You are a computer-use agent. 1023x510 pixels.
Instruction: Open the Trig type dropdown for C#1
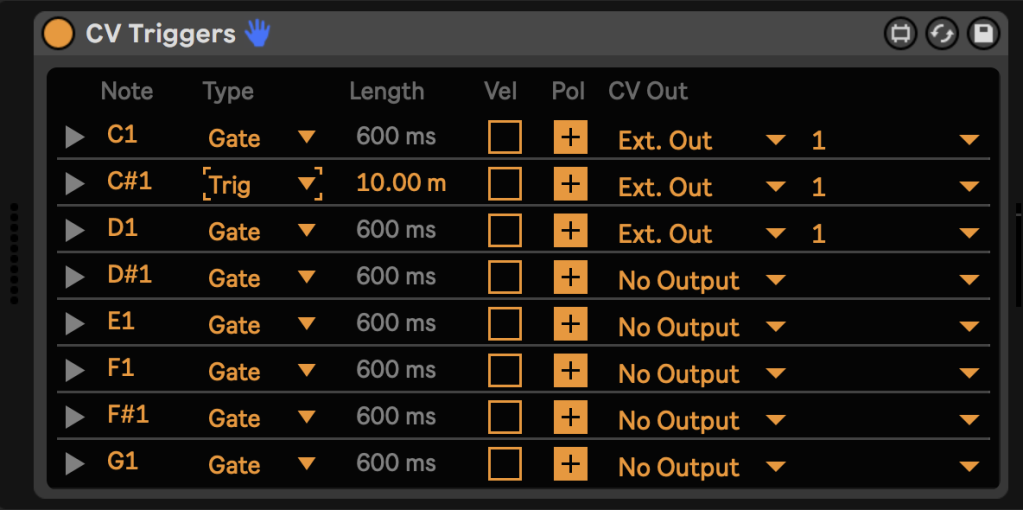[262, 185]
